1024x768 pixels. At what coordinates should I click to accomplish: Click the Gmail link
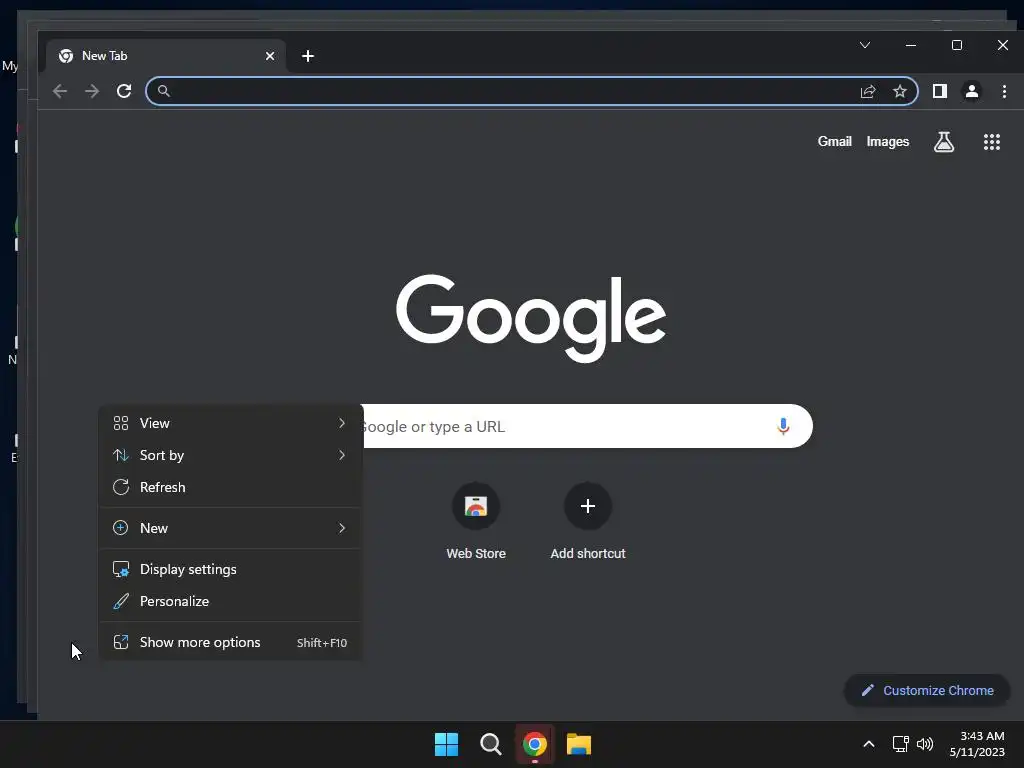click(x=835, y=142)
